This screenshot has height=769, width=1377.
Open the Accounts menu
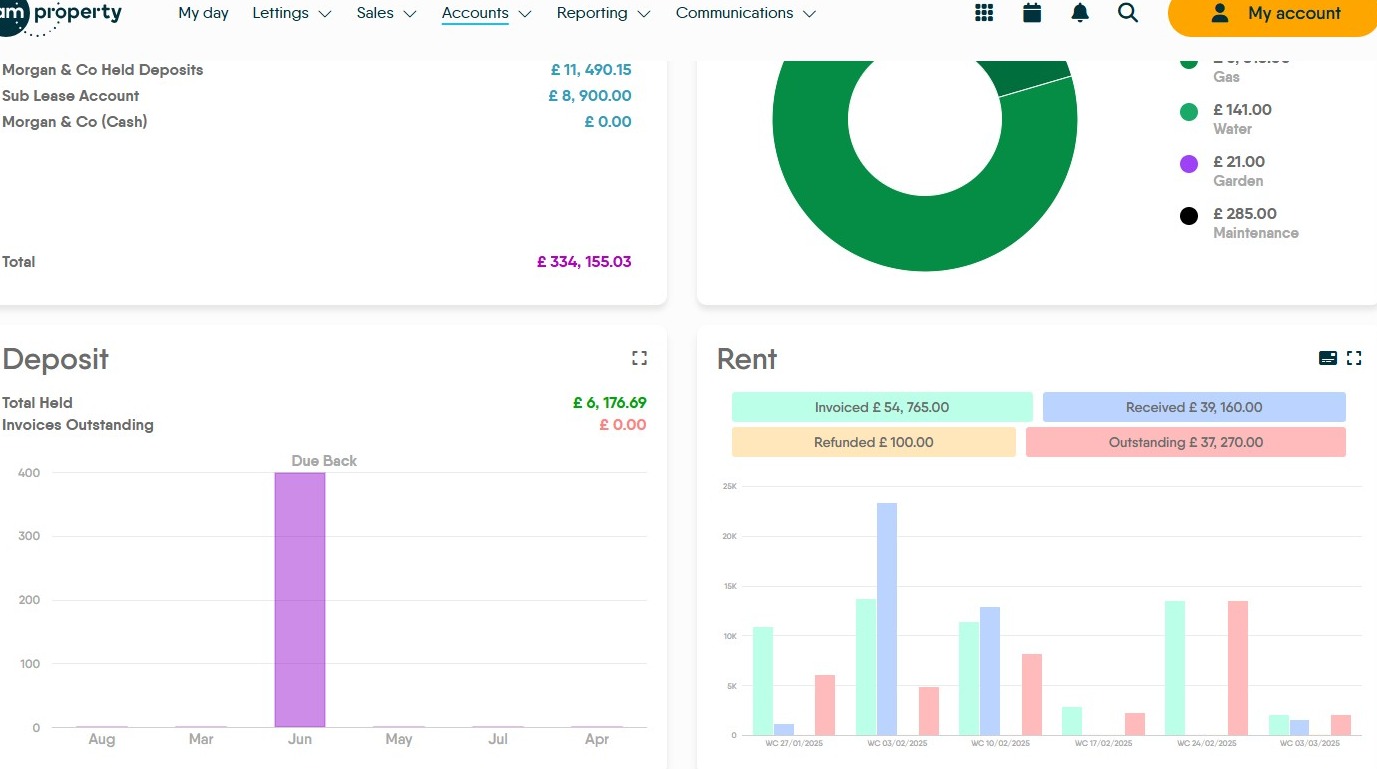coord(486,13)
